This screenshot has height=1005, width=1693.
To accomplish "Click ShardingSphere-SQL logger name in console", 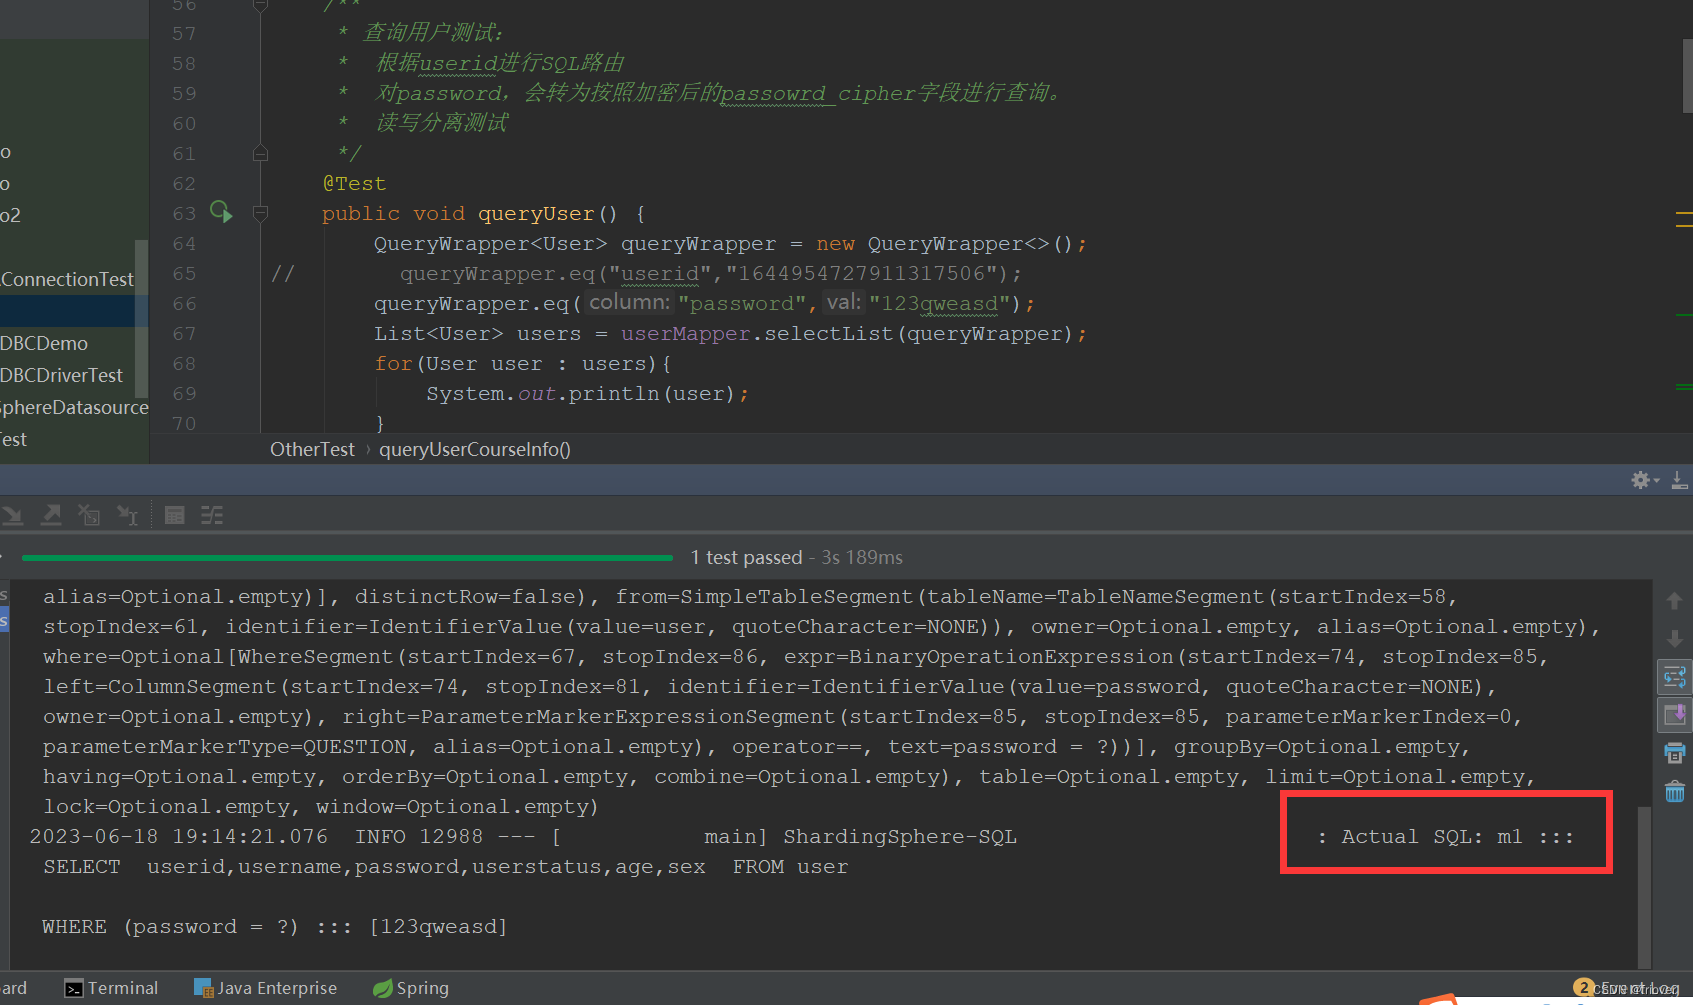I will point(899,836).
